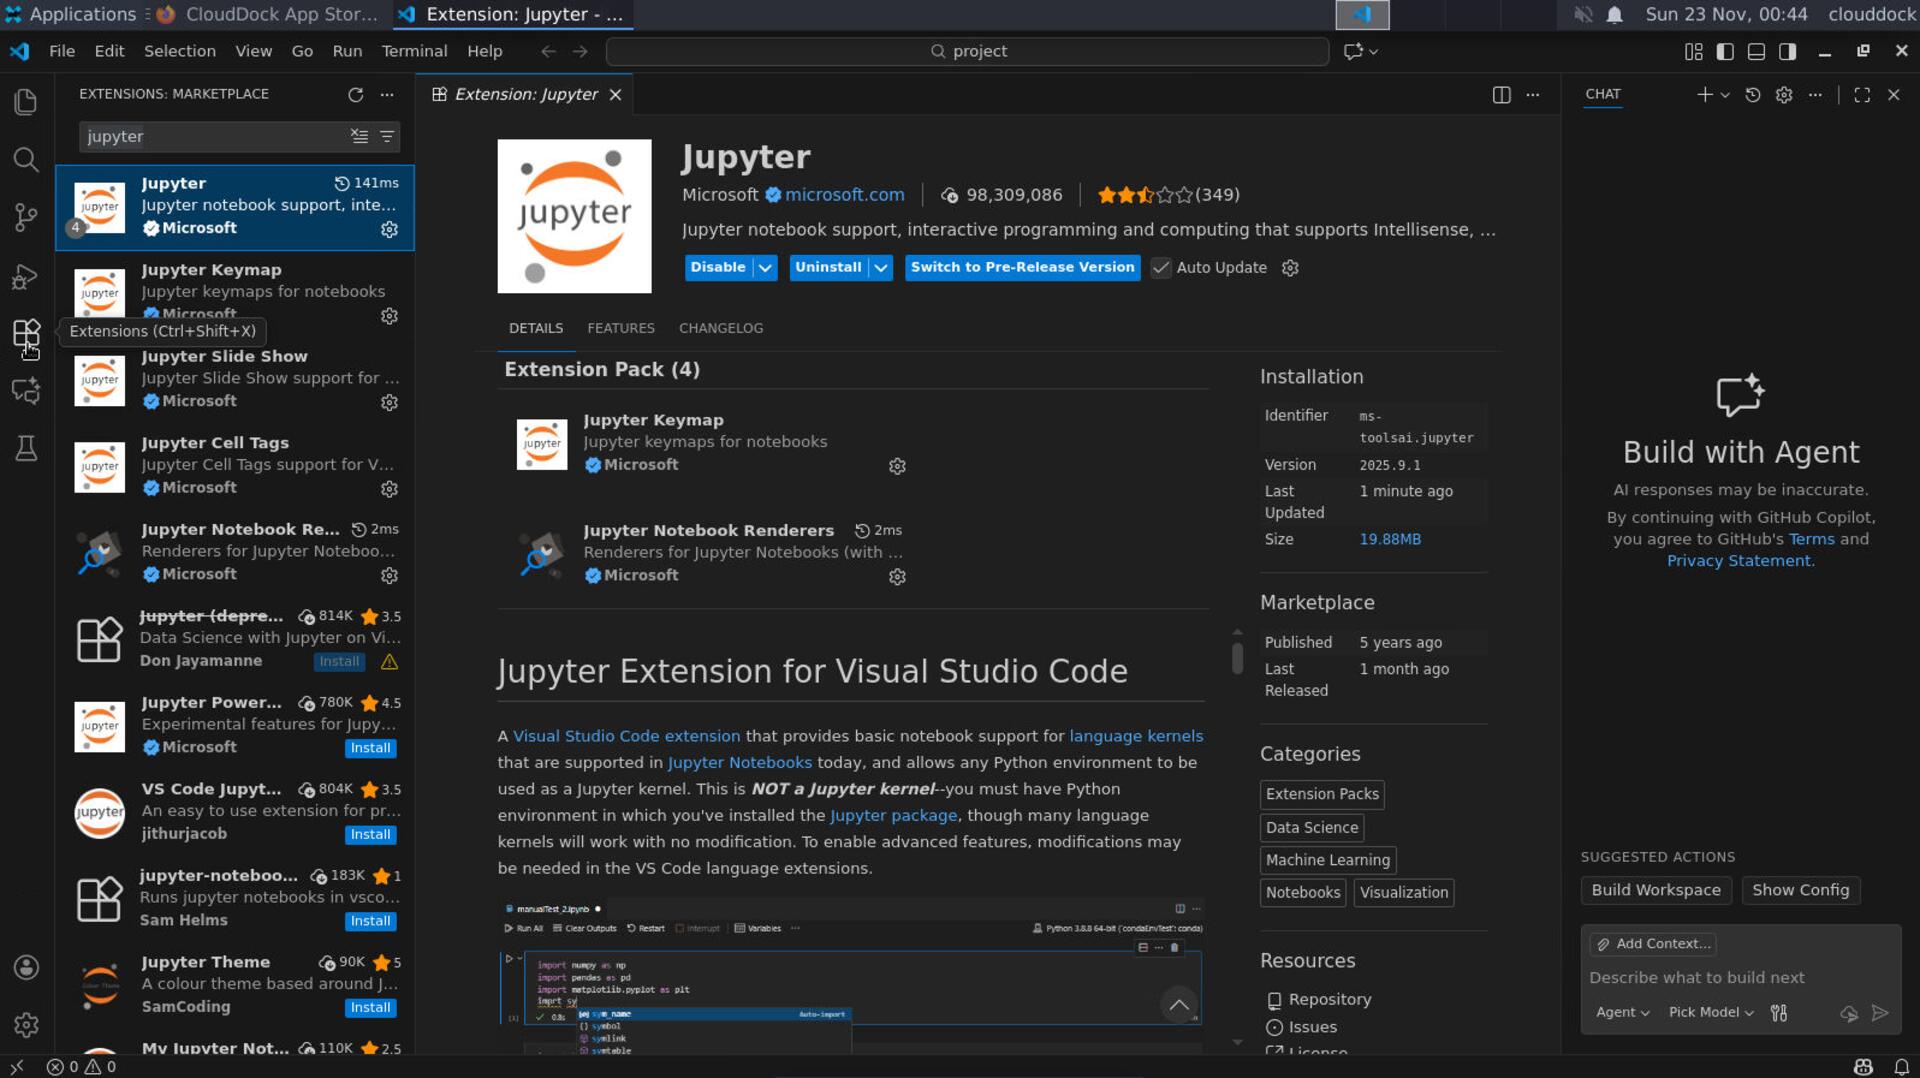Select the Search icon in the activity bar
The width and height of the screenshot is (1920, 1078).
(25, 160)
